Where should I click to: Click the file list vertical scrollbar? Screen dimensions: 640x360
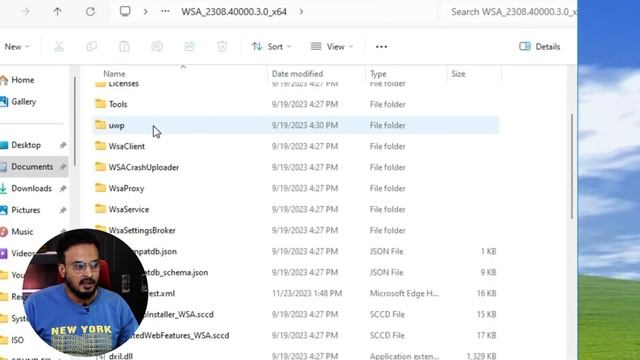click(572, 166)
